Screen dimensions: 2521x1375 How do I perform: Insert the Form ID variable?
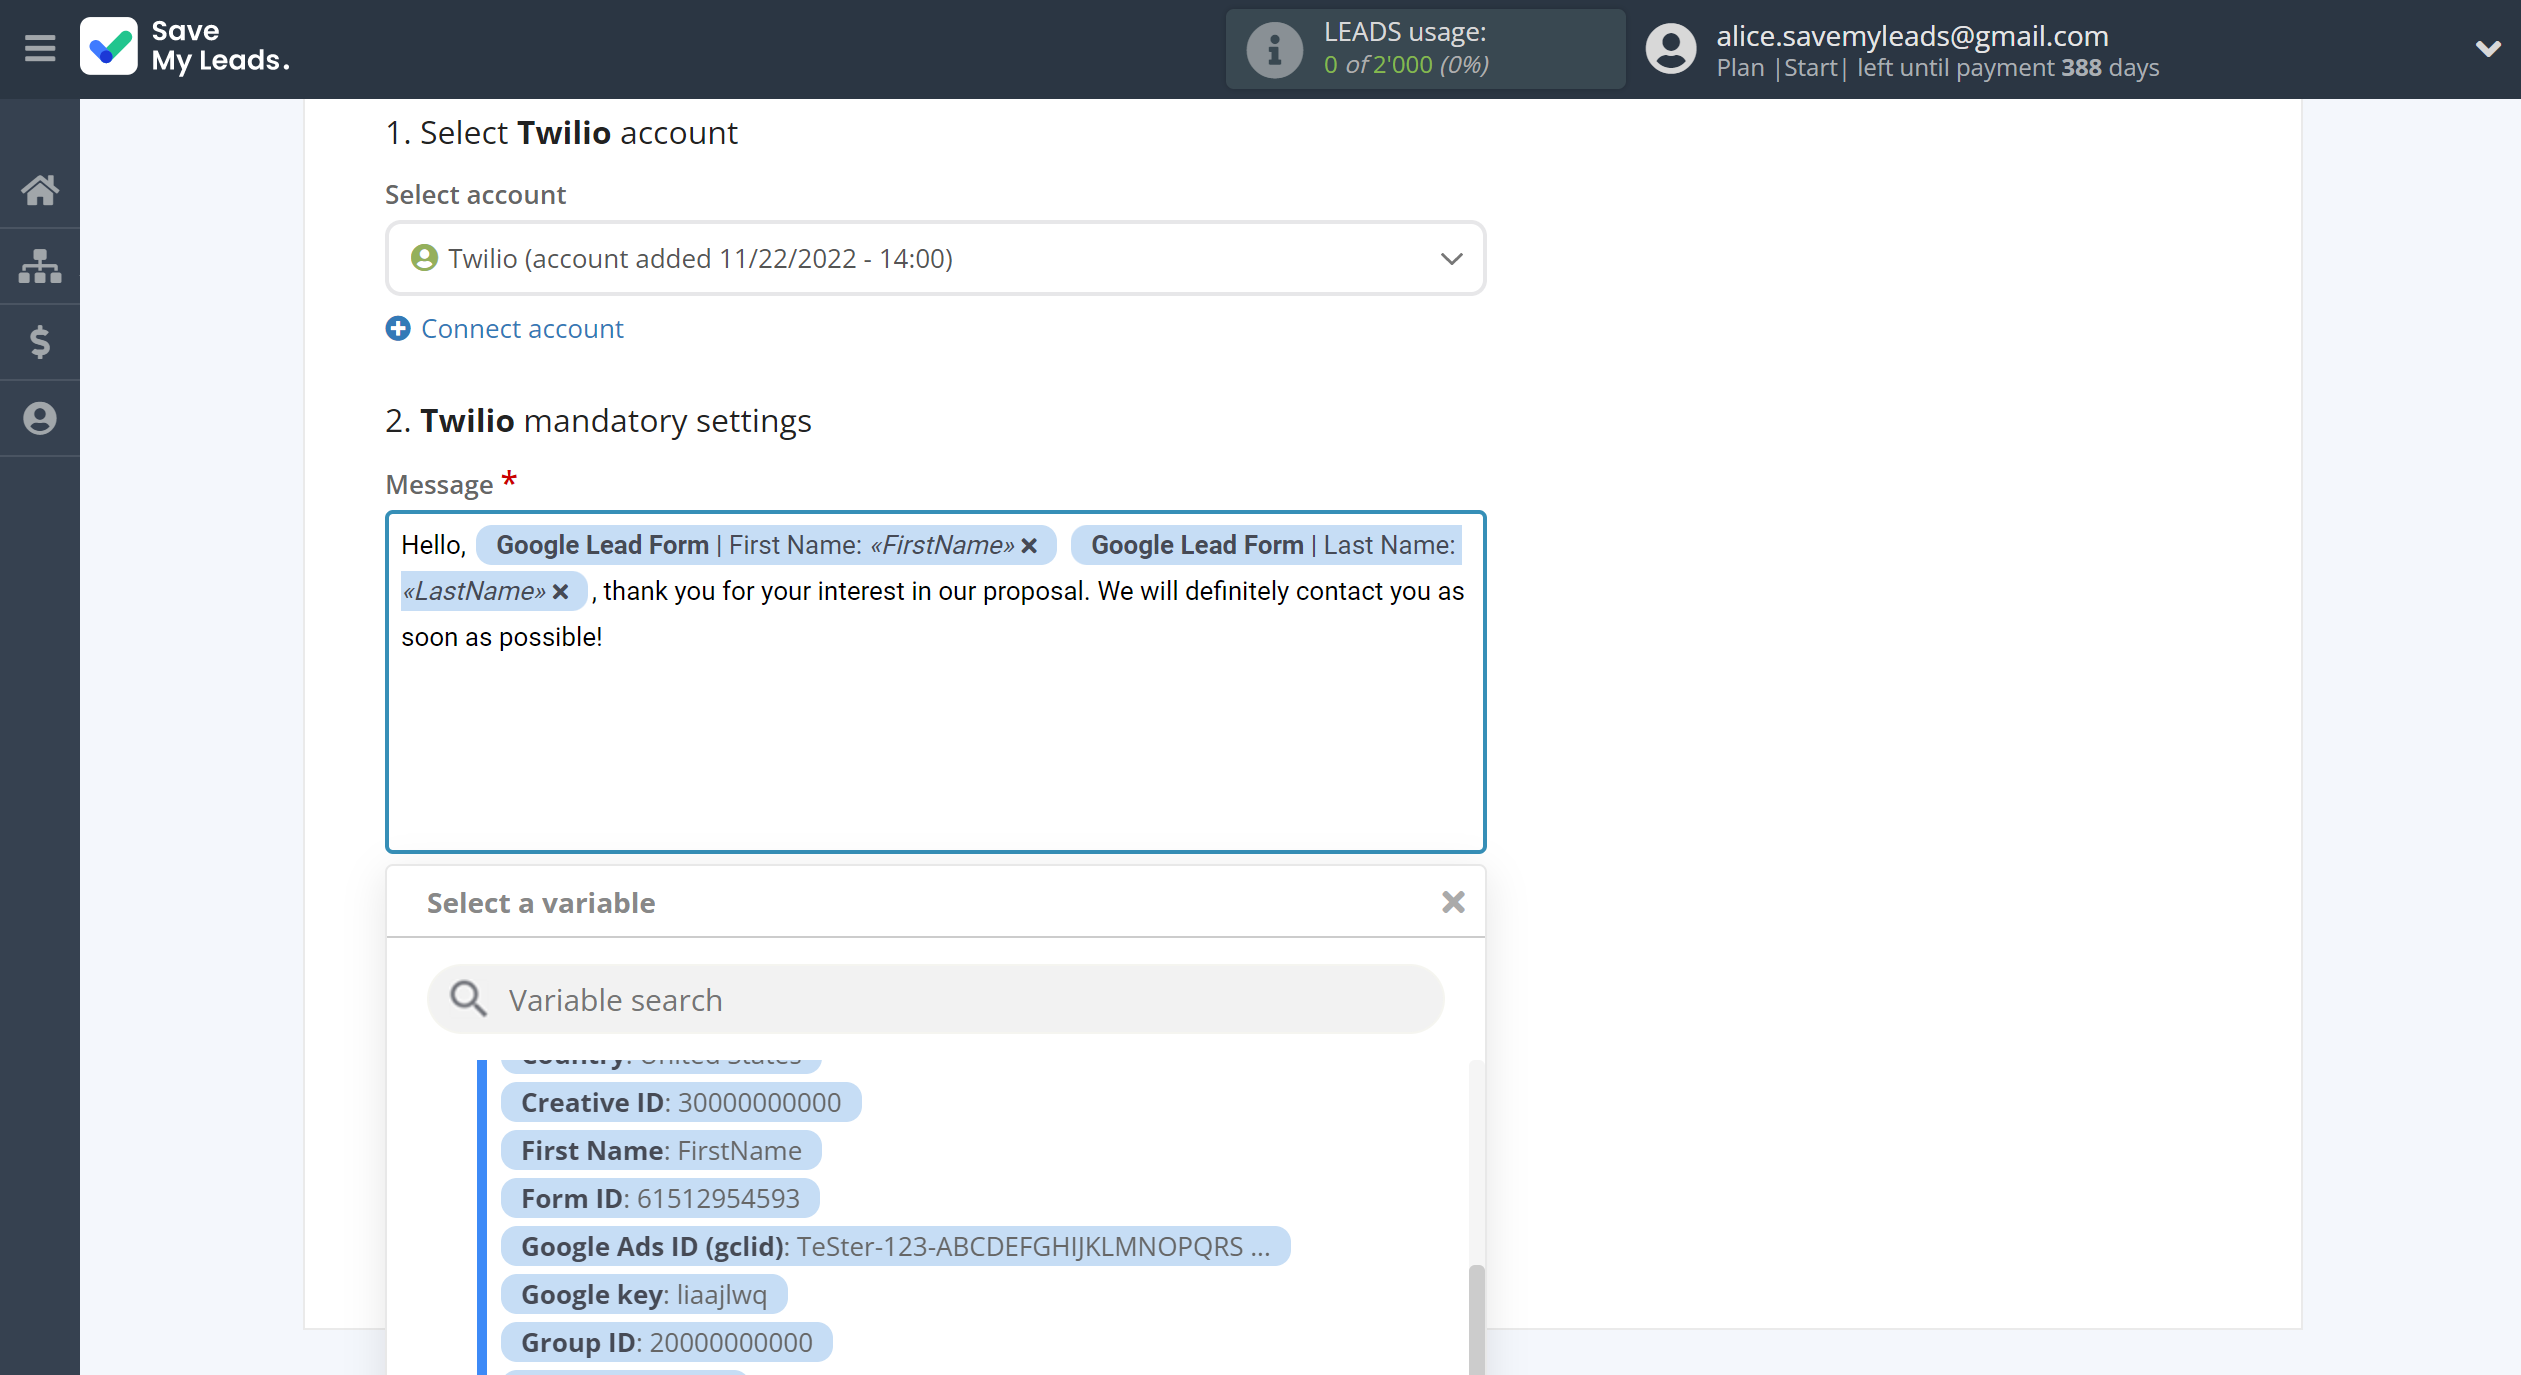point(660,1198)
